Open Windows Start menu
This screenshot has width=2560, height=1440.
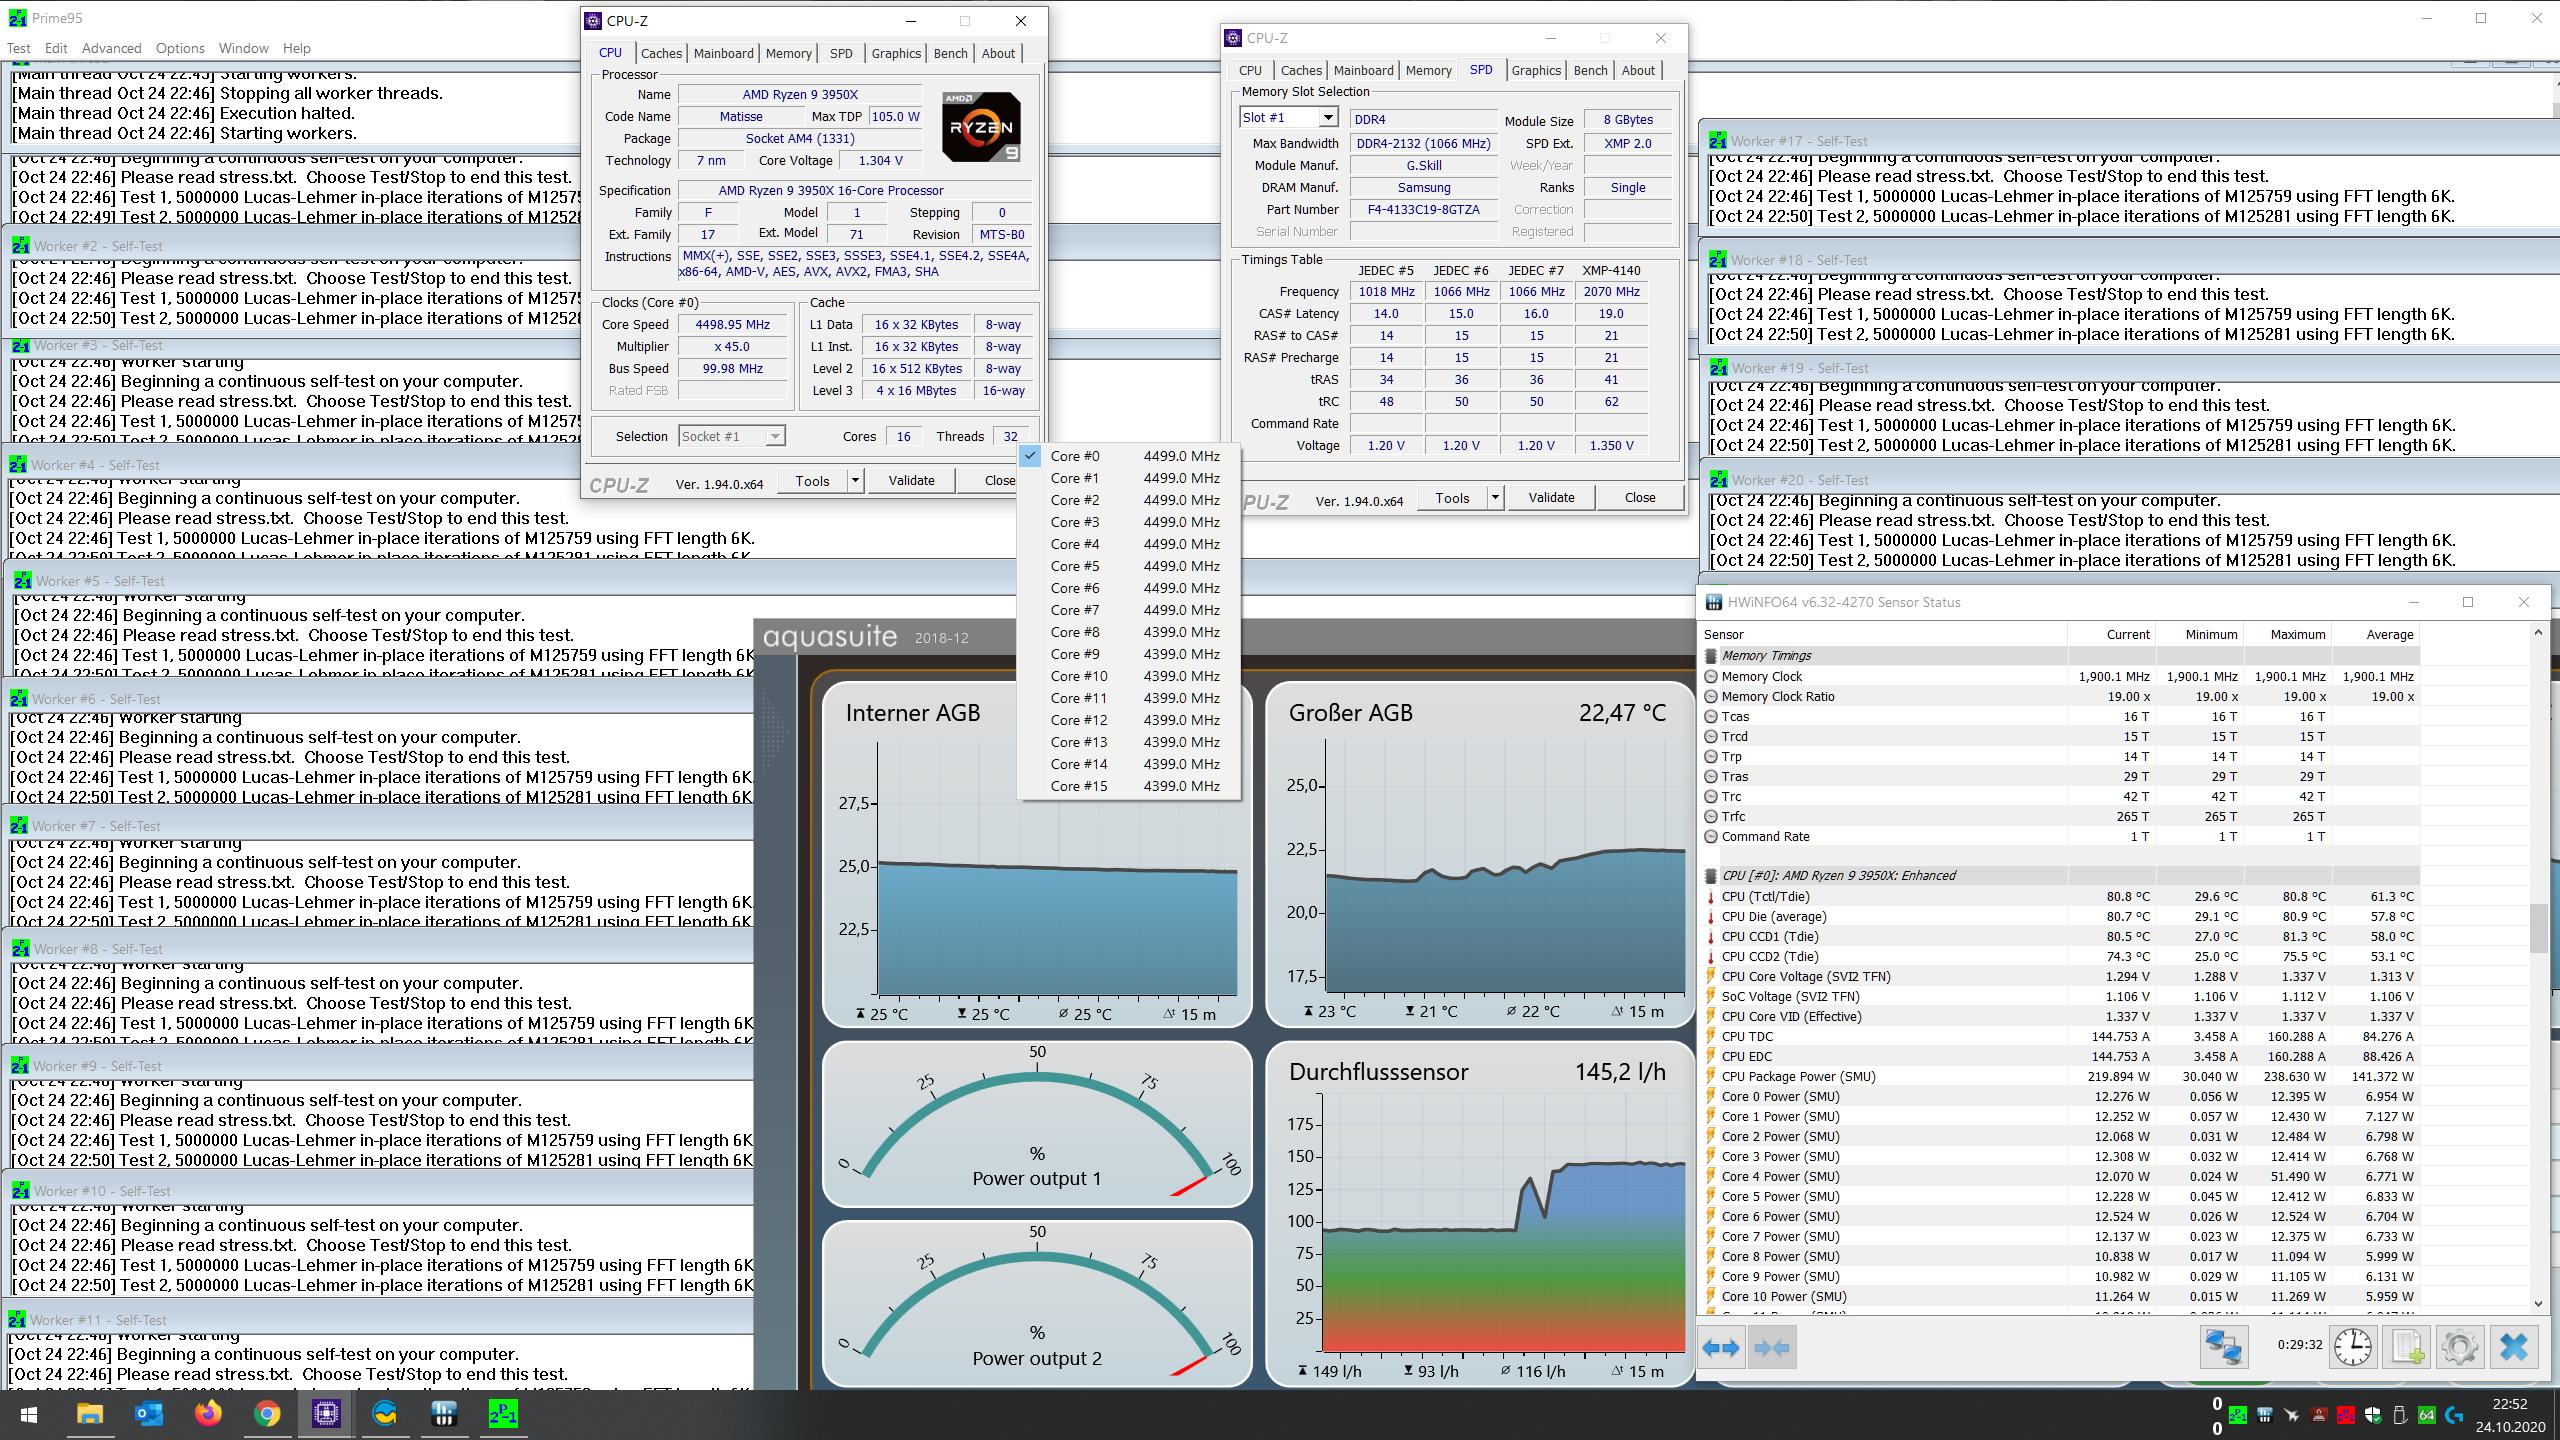pyautogui.click(x=28, y=1415)
